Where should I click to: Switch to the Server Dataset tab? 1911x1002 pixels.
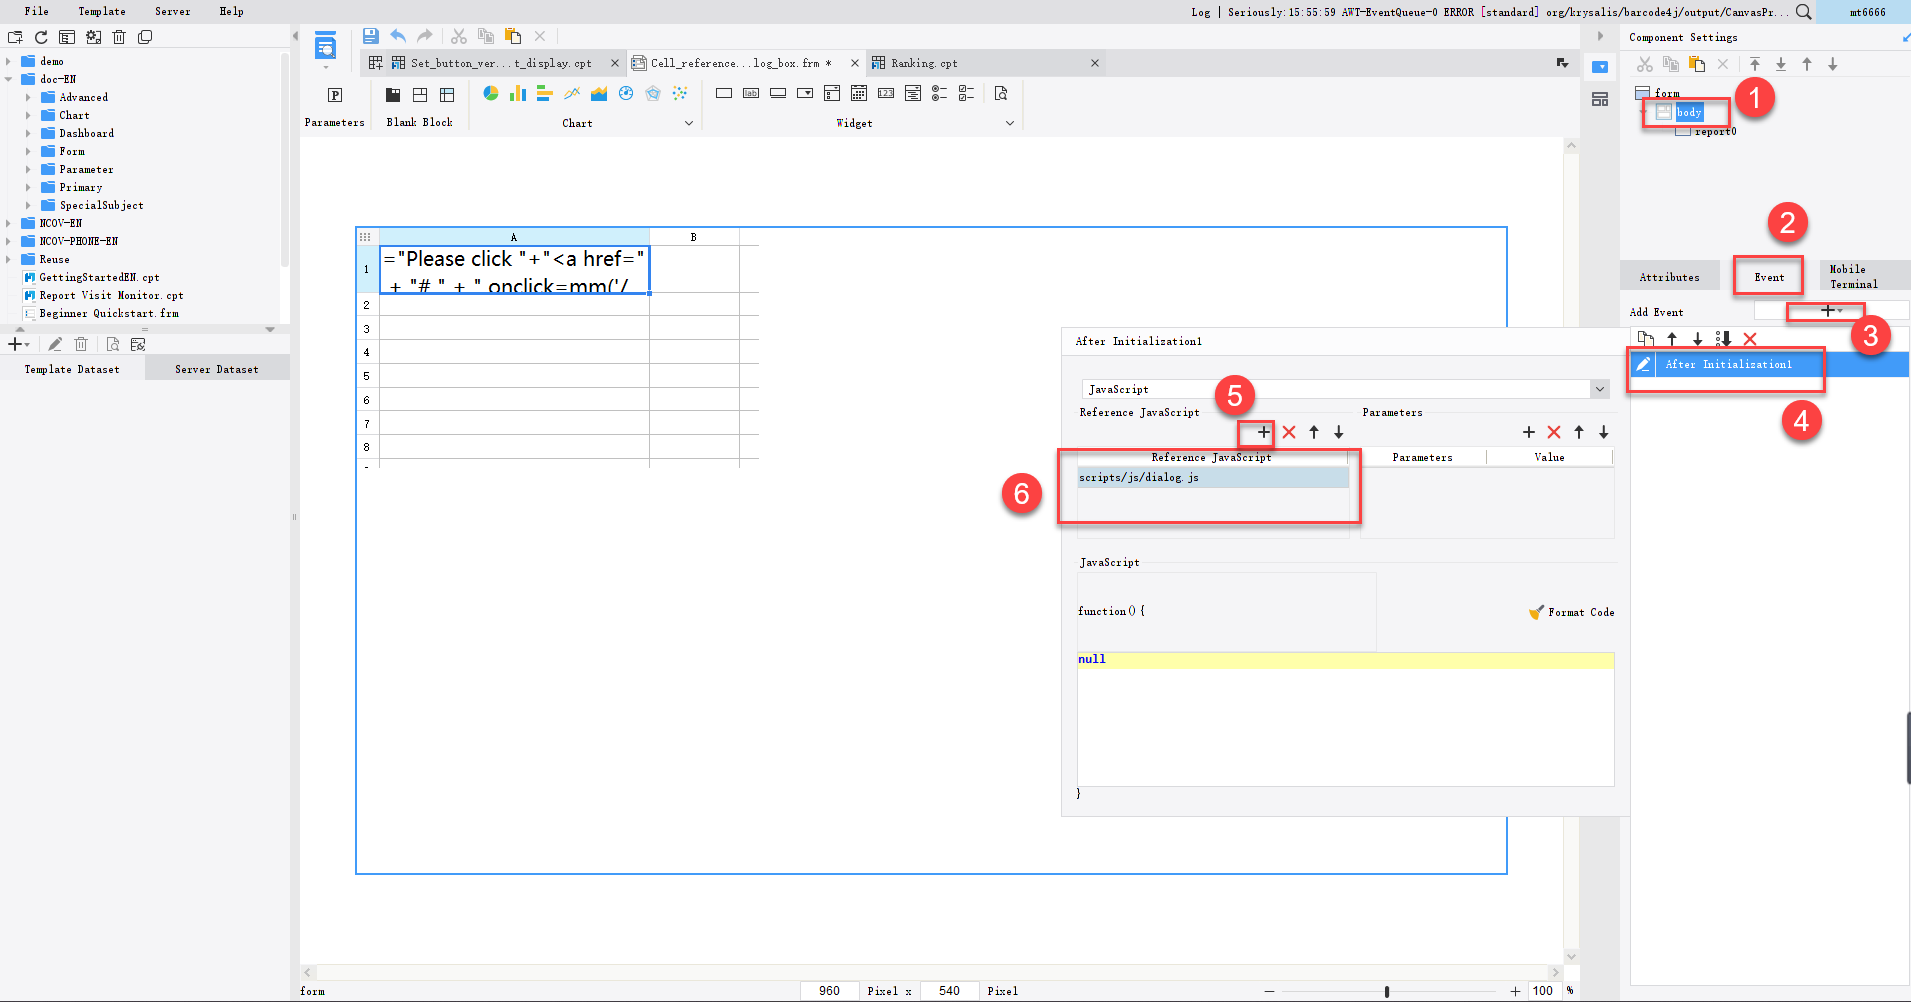[217, 369]
